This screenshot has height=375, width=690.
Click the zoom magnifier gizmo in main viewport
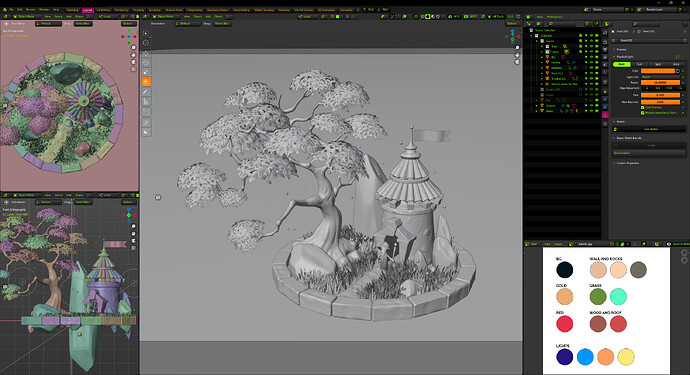(x=518, y=48)
